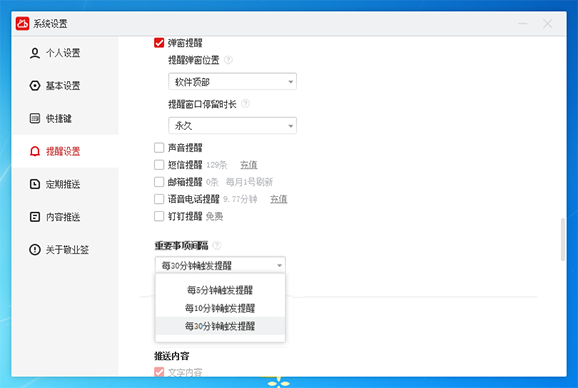Collapse the 每30分钟触发提醒 combo box

tap(220, 265)
